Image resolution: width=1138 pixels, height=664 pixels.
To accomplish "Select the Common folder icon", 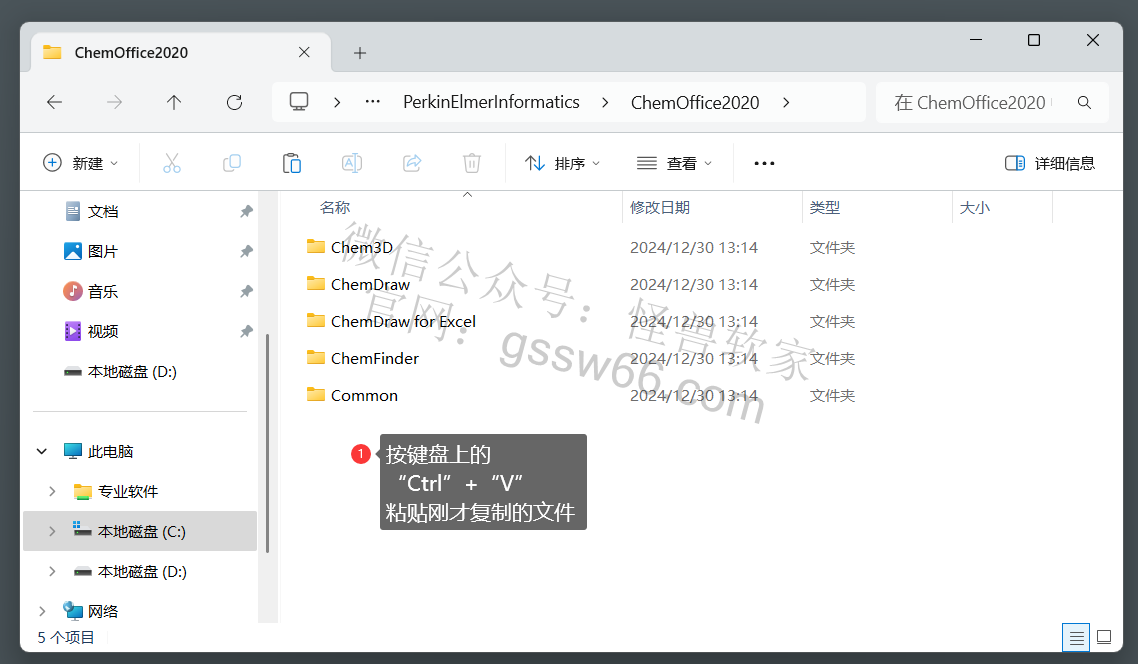I will tap(316, 395).
